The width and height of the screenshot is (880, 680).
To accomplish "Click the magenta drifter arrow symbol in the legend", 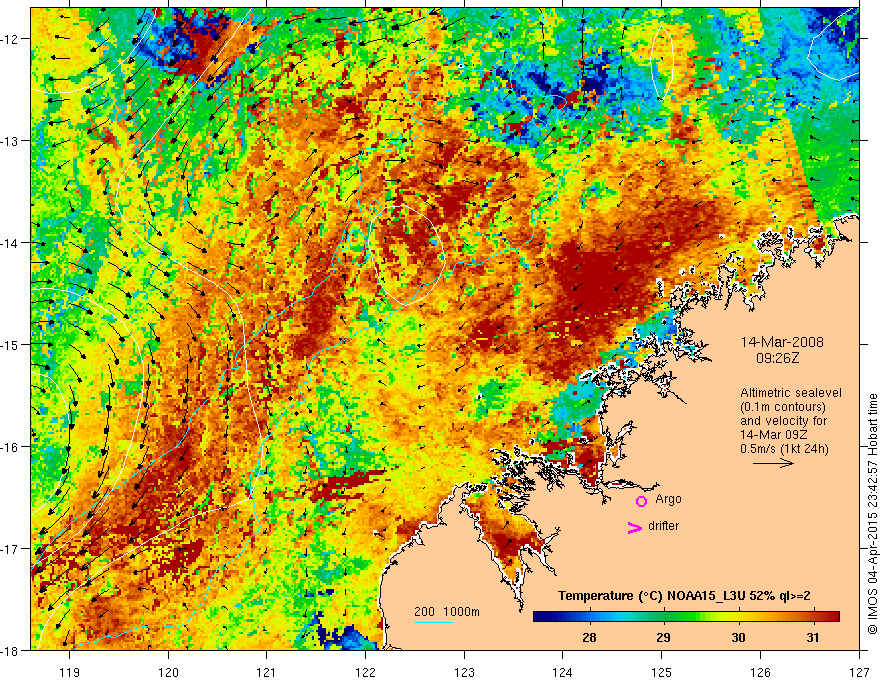I will [635, 527].
